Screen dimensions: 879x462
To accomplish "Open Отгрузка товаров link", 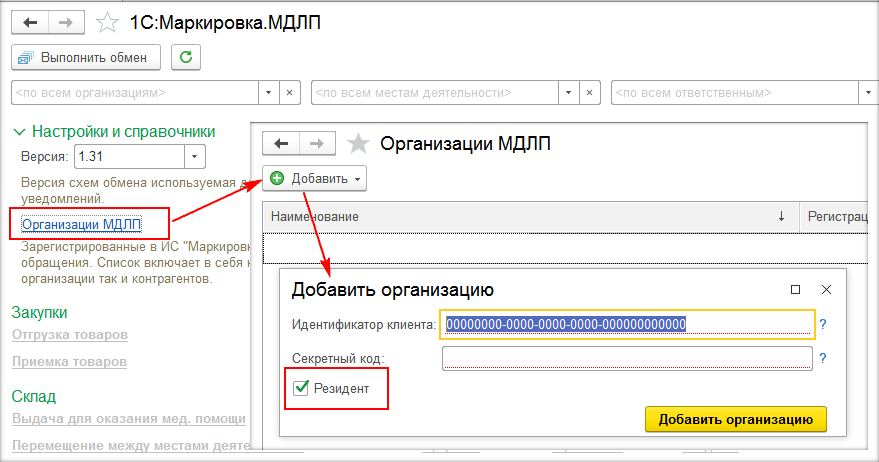I will pyautogui.click(x=70, y=335).
